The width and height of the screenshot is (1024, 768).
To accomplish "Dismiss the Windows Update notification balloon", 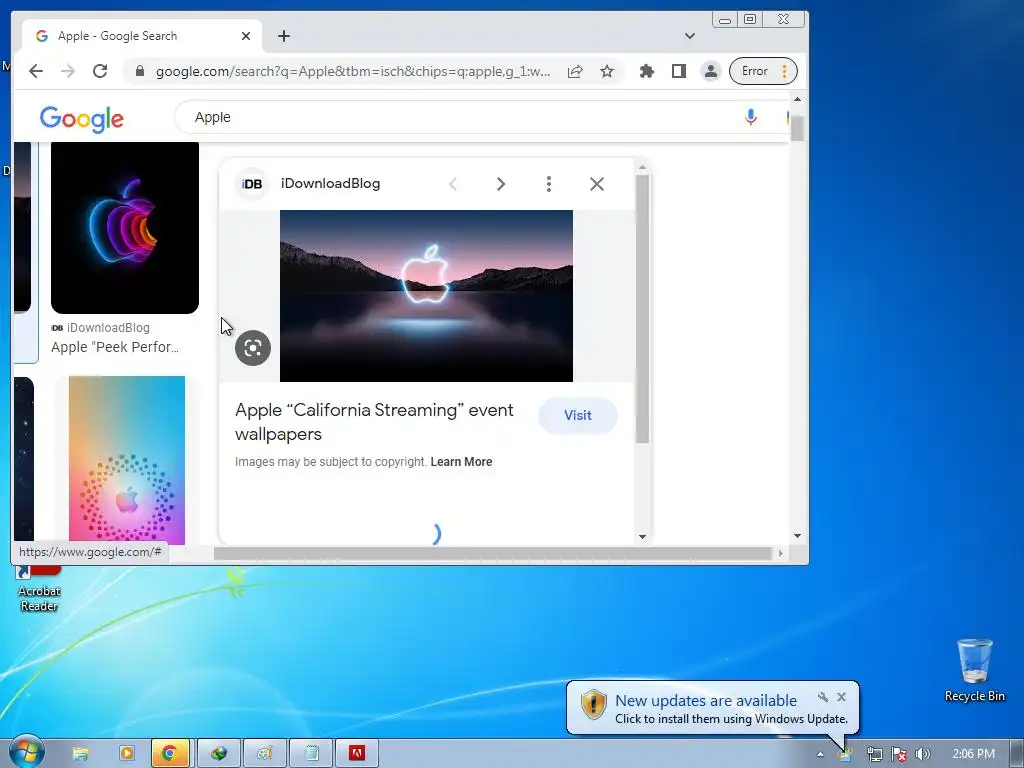I will (x=842, y=697).
